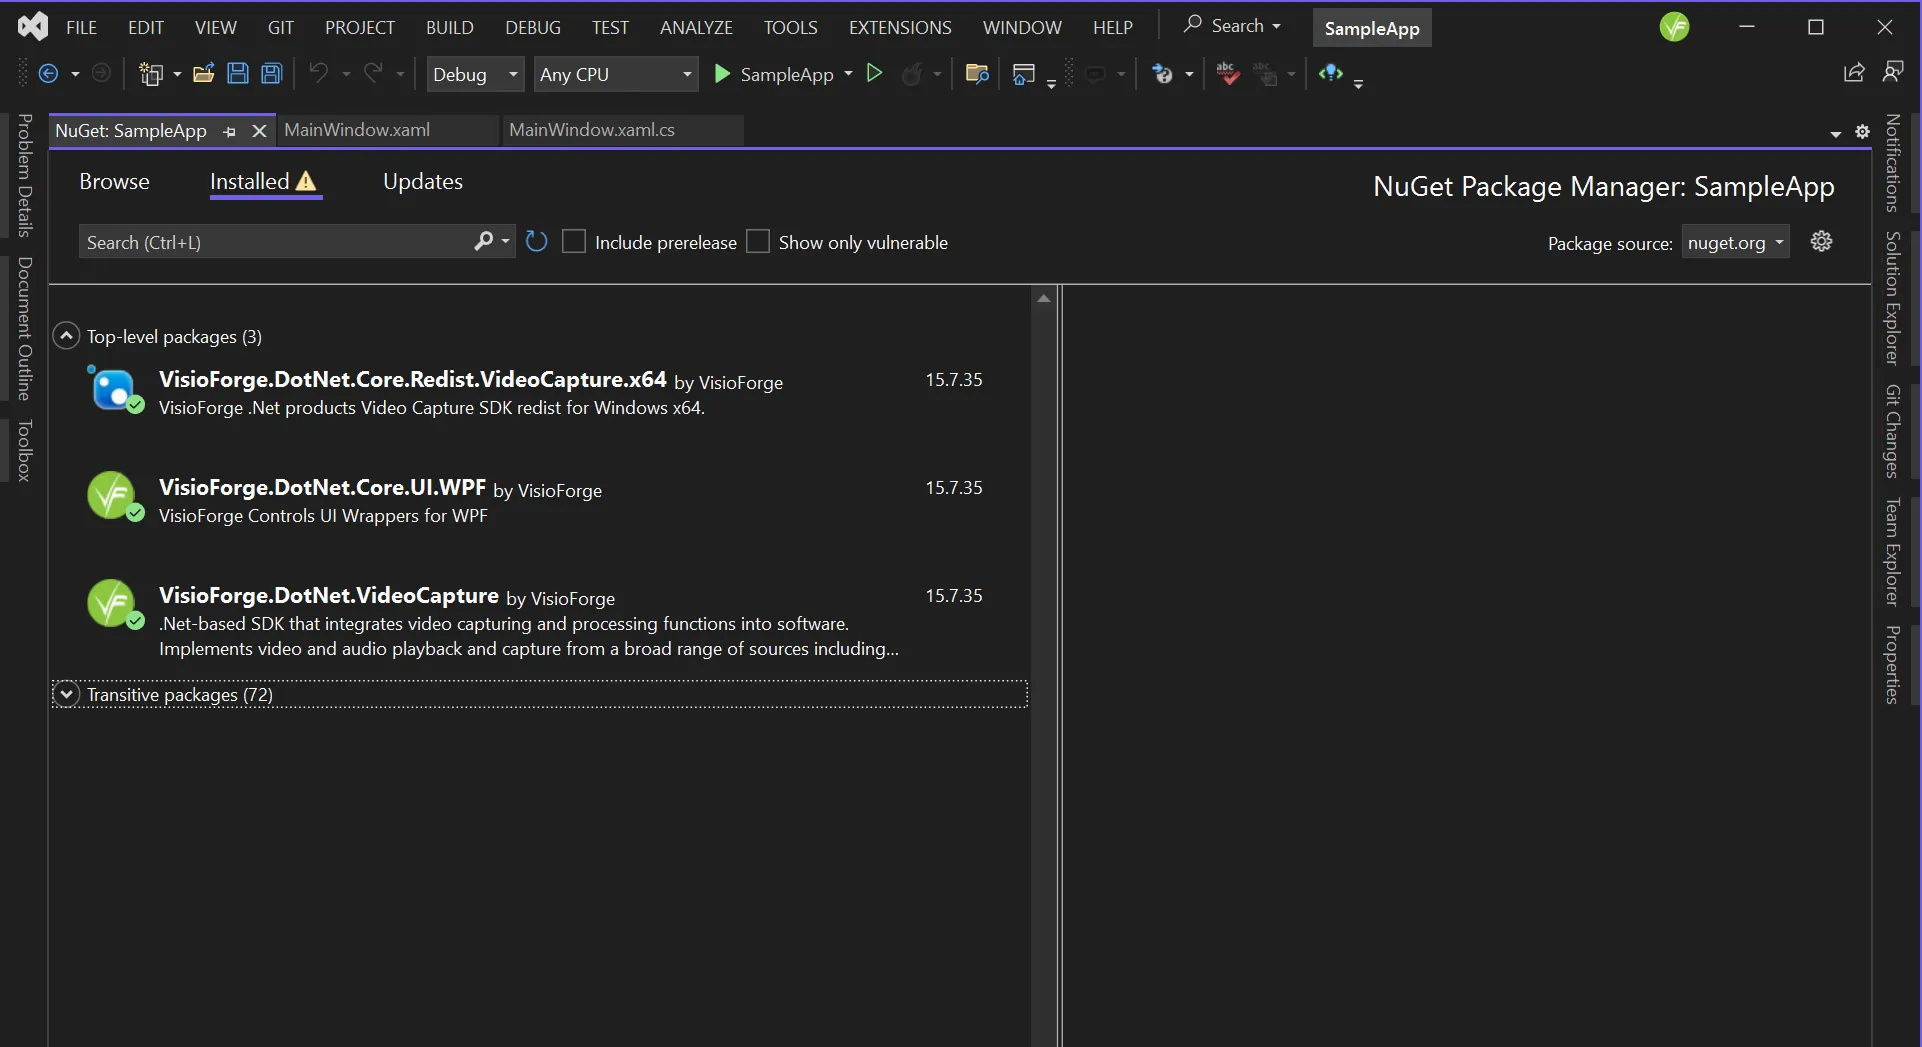Click the Share icon in toolbar

pyautogui.click(x=1853, y=73)
